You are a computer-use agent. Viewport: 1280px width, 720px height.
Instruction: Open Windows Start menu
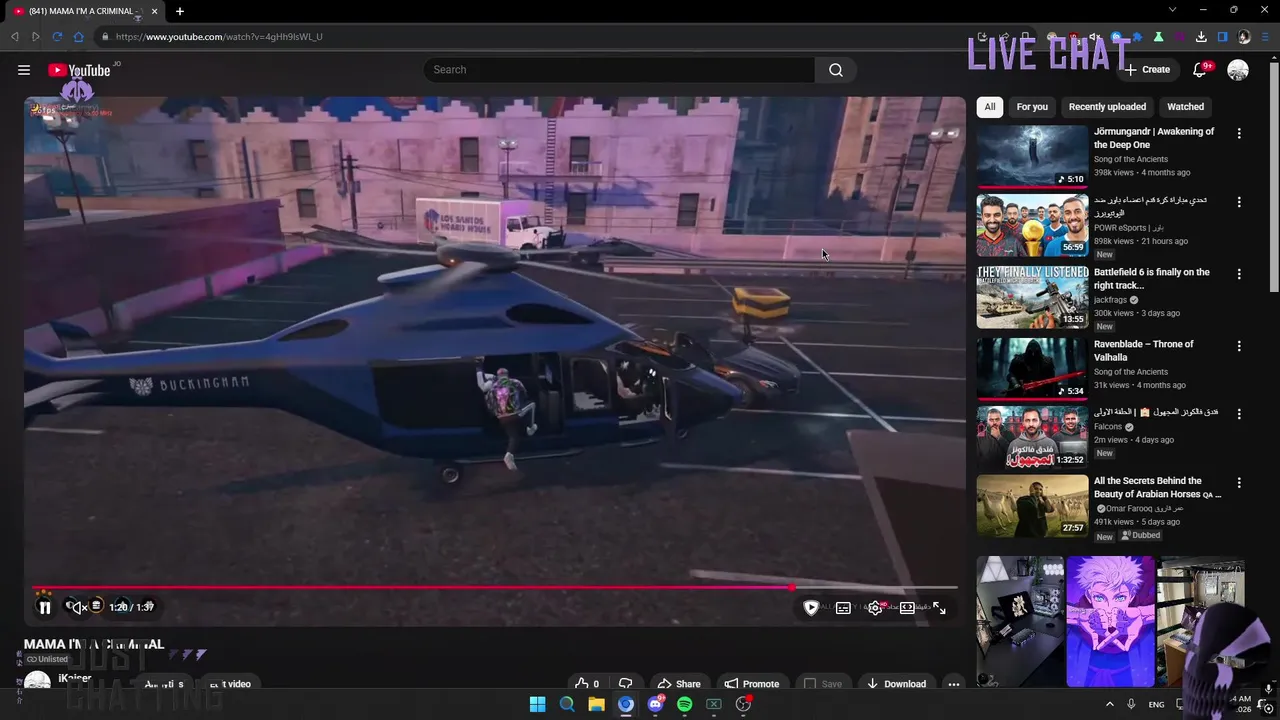[538, 704]
